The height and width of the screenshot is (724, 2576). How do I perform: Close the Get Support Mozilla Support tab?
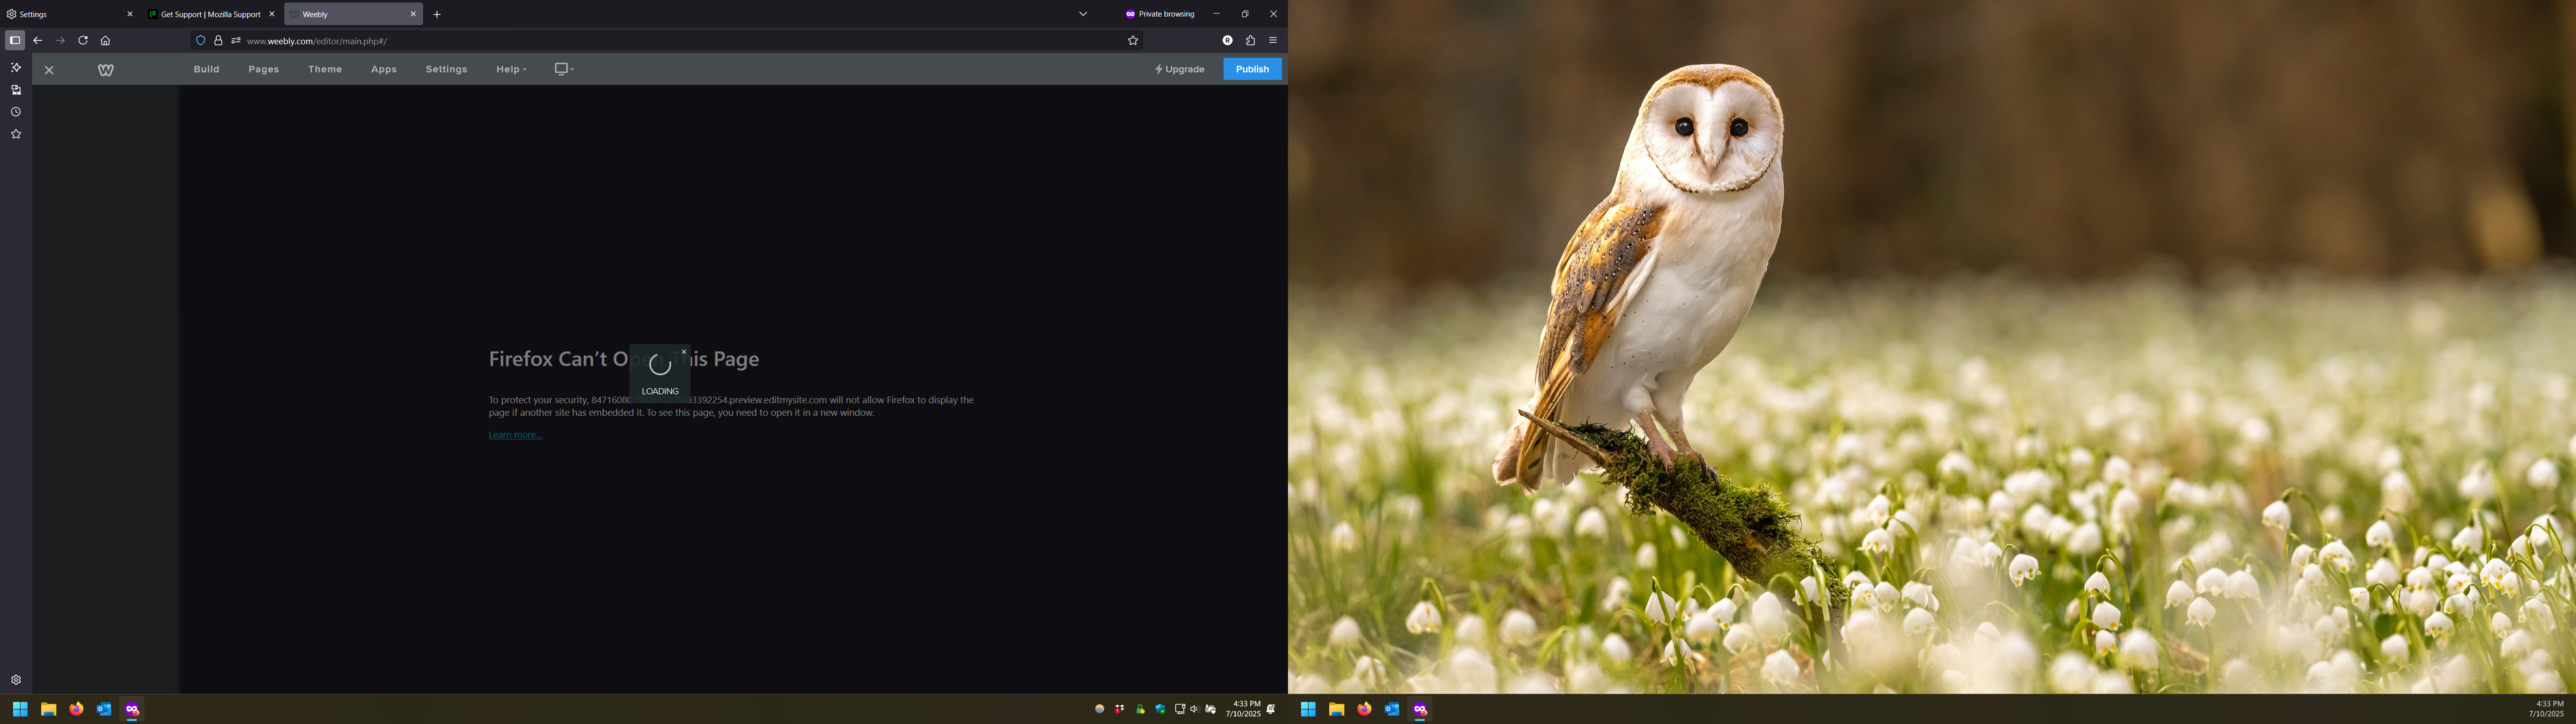tap(272, 14)
